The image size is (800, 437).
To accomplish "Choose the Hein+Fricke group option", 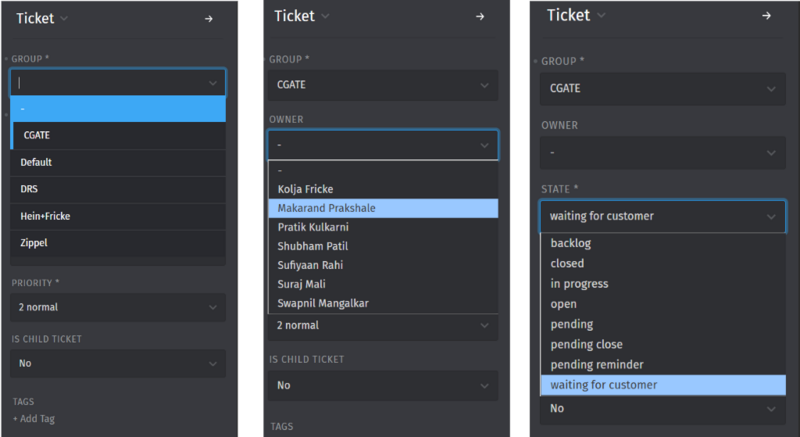I will click(x=45, y=215).
